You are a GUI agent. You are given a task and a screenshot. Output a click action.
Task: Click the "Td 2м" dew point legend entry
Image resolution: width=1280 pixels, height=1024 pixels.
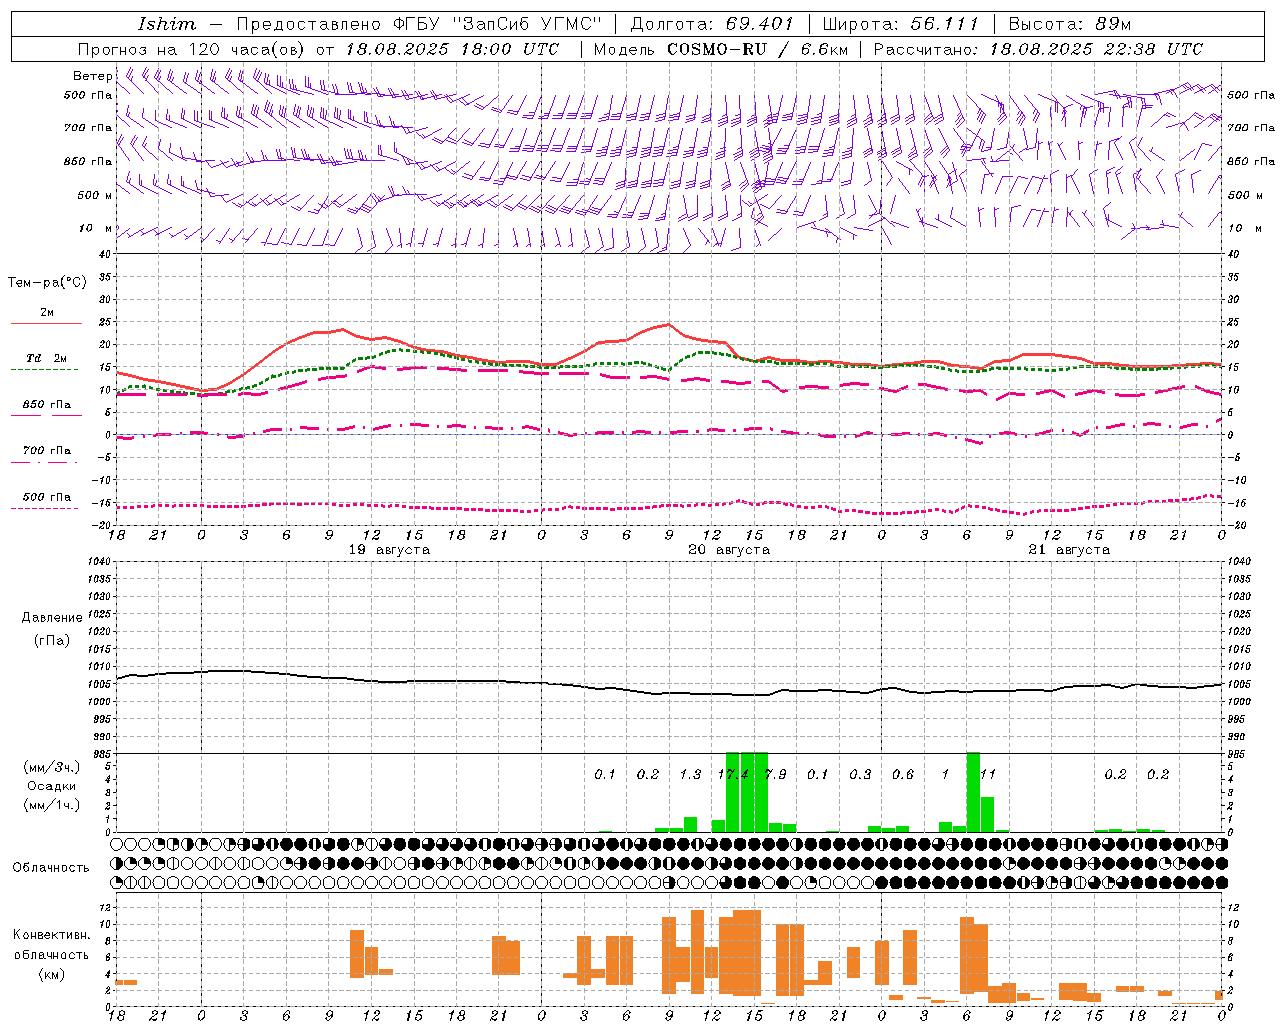(47, 358)
